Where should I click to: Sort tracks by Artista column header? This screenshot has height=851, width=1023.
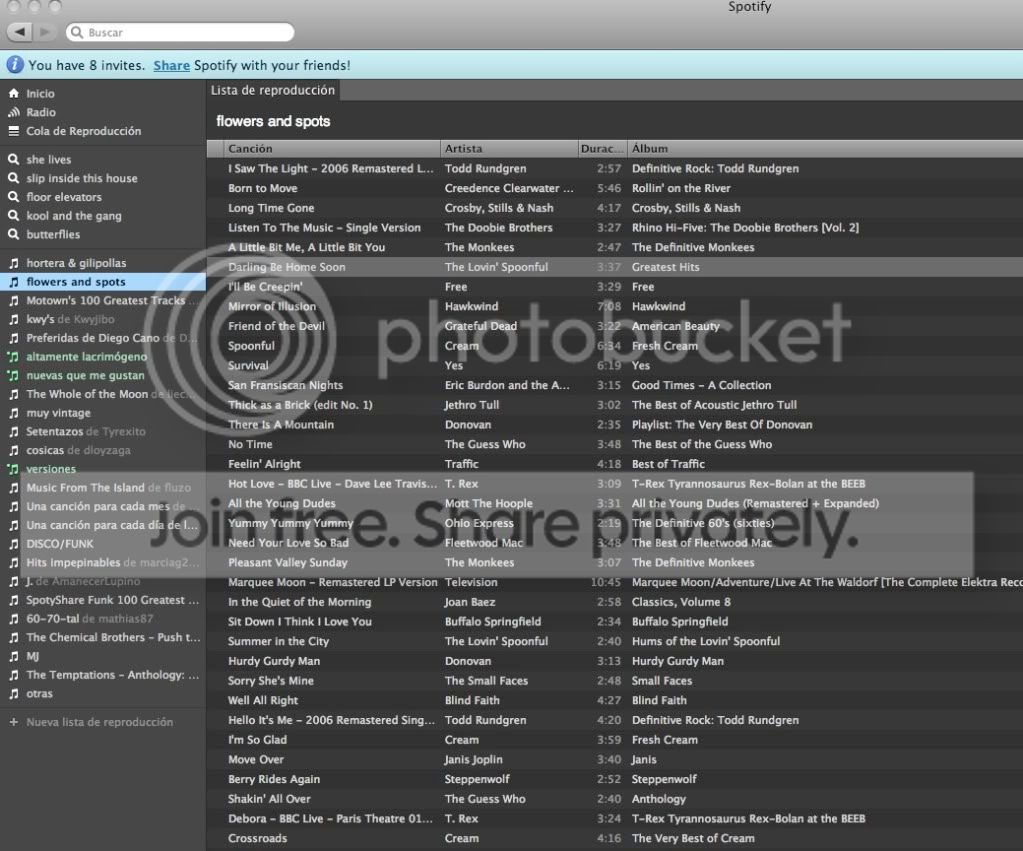click(x=463, y=149)
